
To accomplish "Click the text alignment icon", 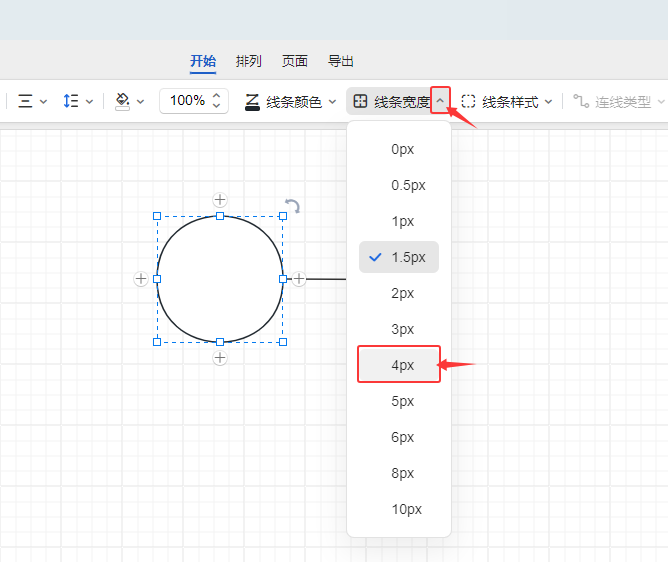I will (26, 101).
